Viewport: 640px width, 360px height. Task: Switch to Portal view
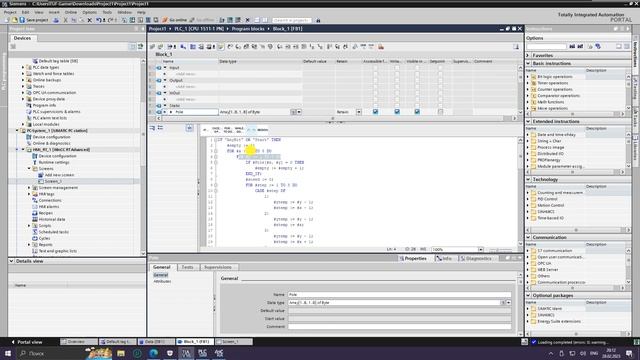click(27, 342)
